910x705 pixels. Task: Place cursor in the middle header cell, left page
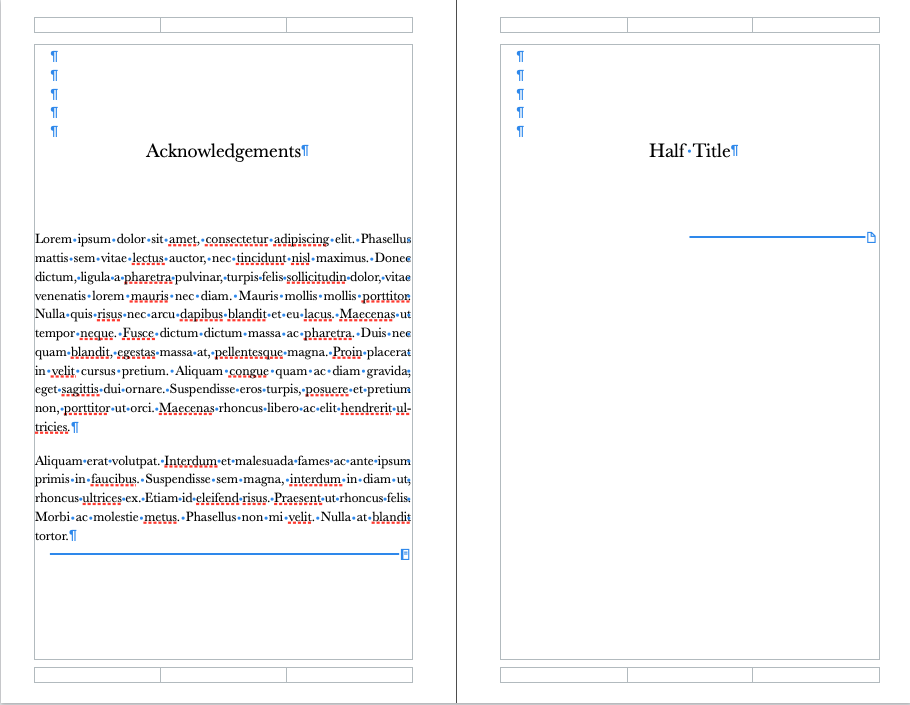[222, 24]
